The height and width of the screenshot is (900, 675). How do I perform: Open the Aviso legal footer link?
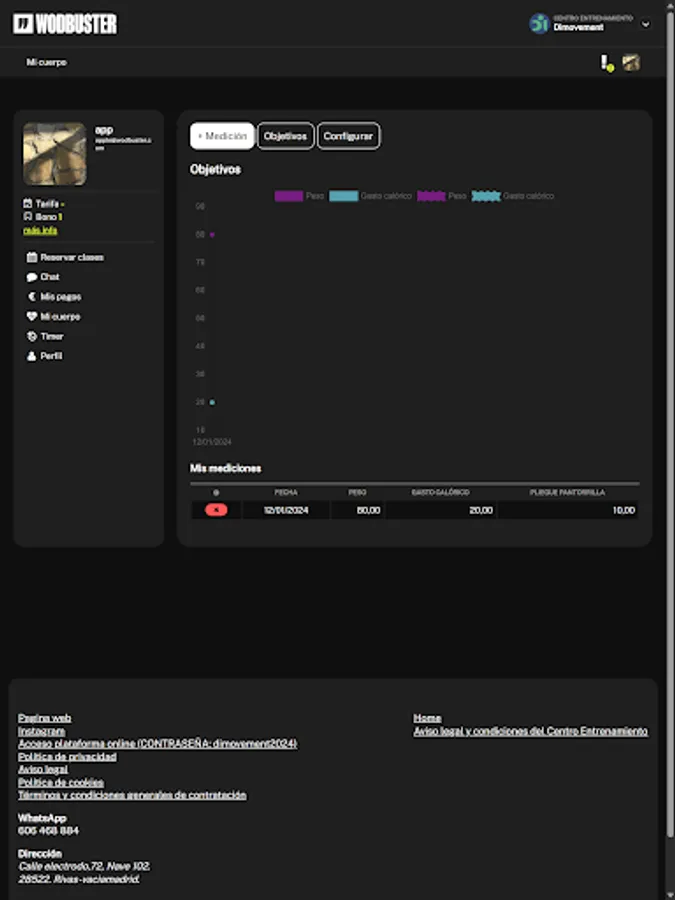click(x=43, y=770)
